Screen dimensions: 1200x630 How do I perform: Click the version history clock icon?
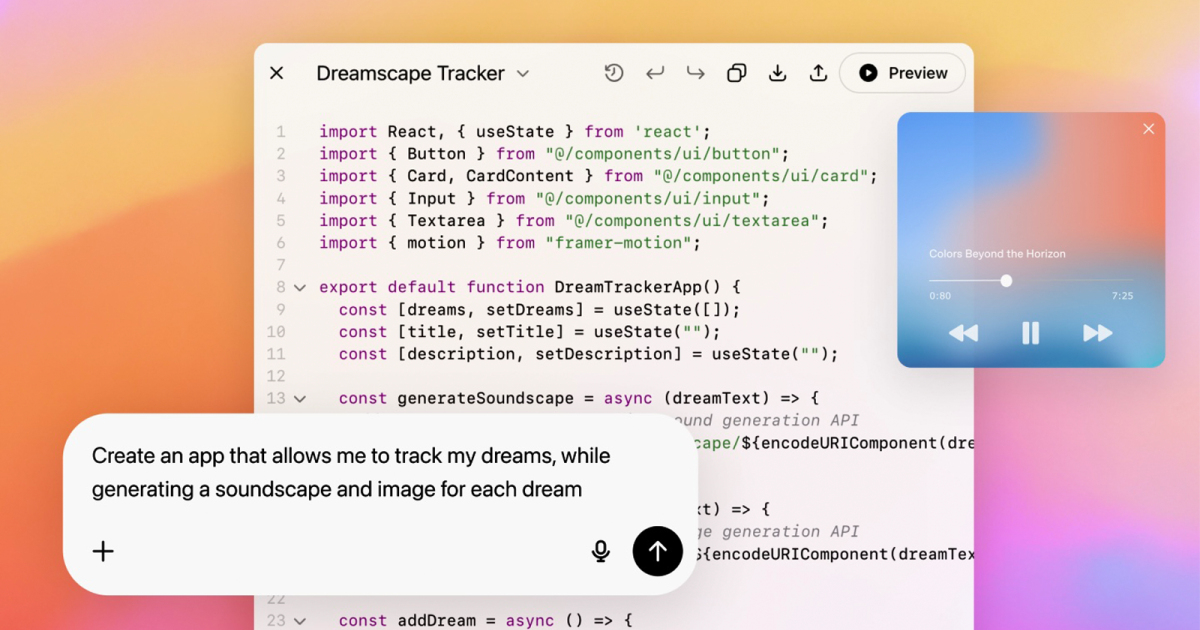click(614, 73)
